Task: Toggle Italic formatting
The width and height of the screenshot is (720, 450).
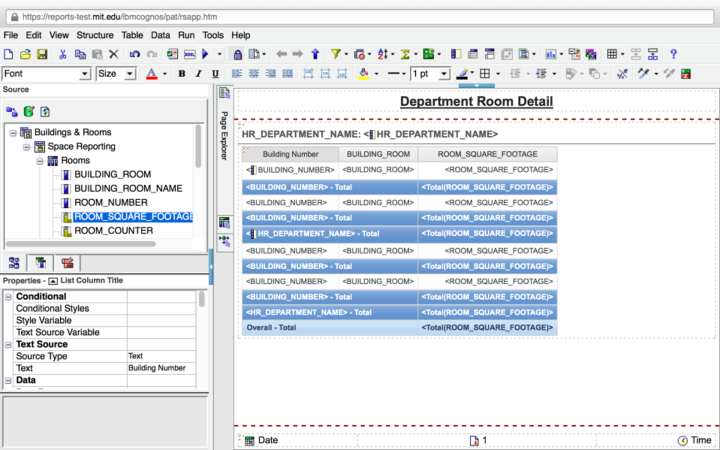Action: pyautogui.click(x=199, y=74)
